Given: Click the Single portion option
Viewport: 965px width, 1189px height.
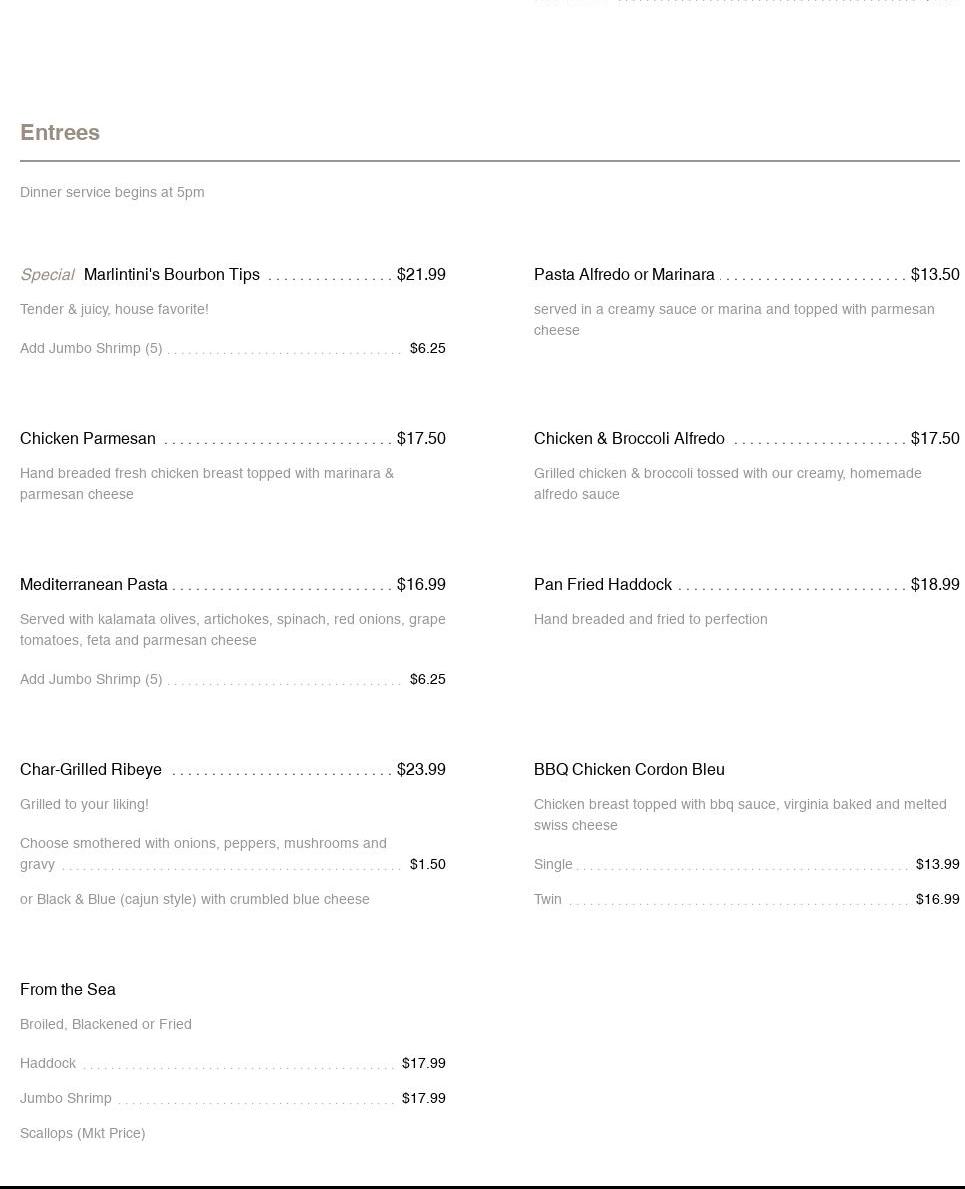Looking at the screenshot, I should [553, 865].
